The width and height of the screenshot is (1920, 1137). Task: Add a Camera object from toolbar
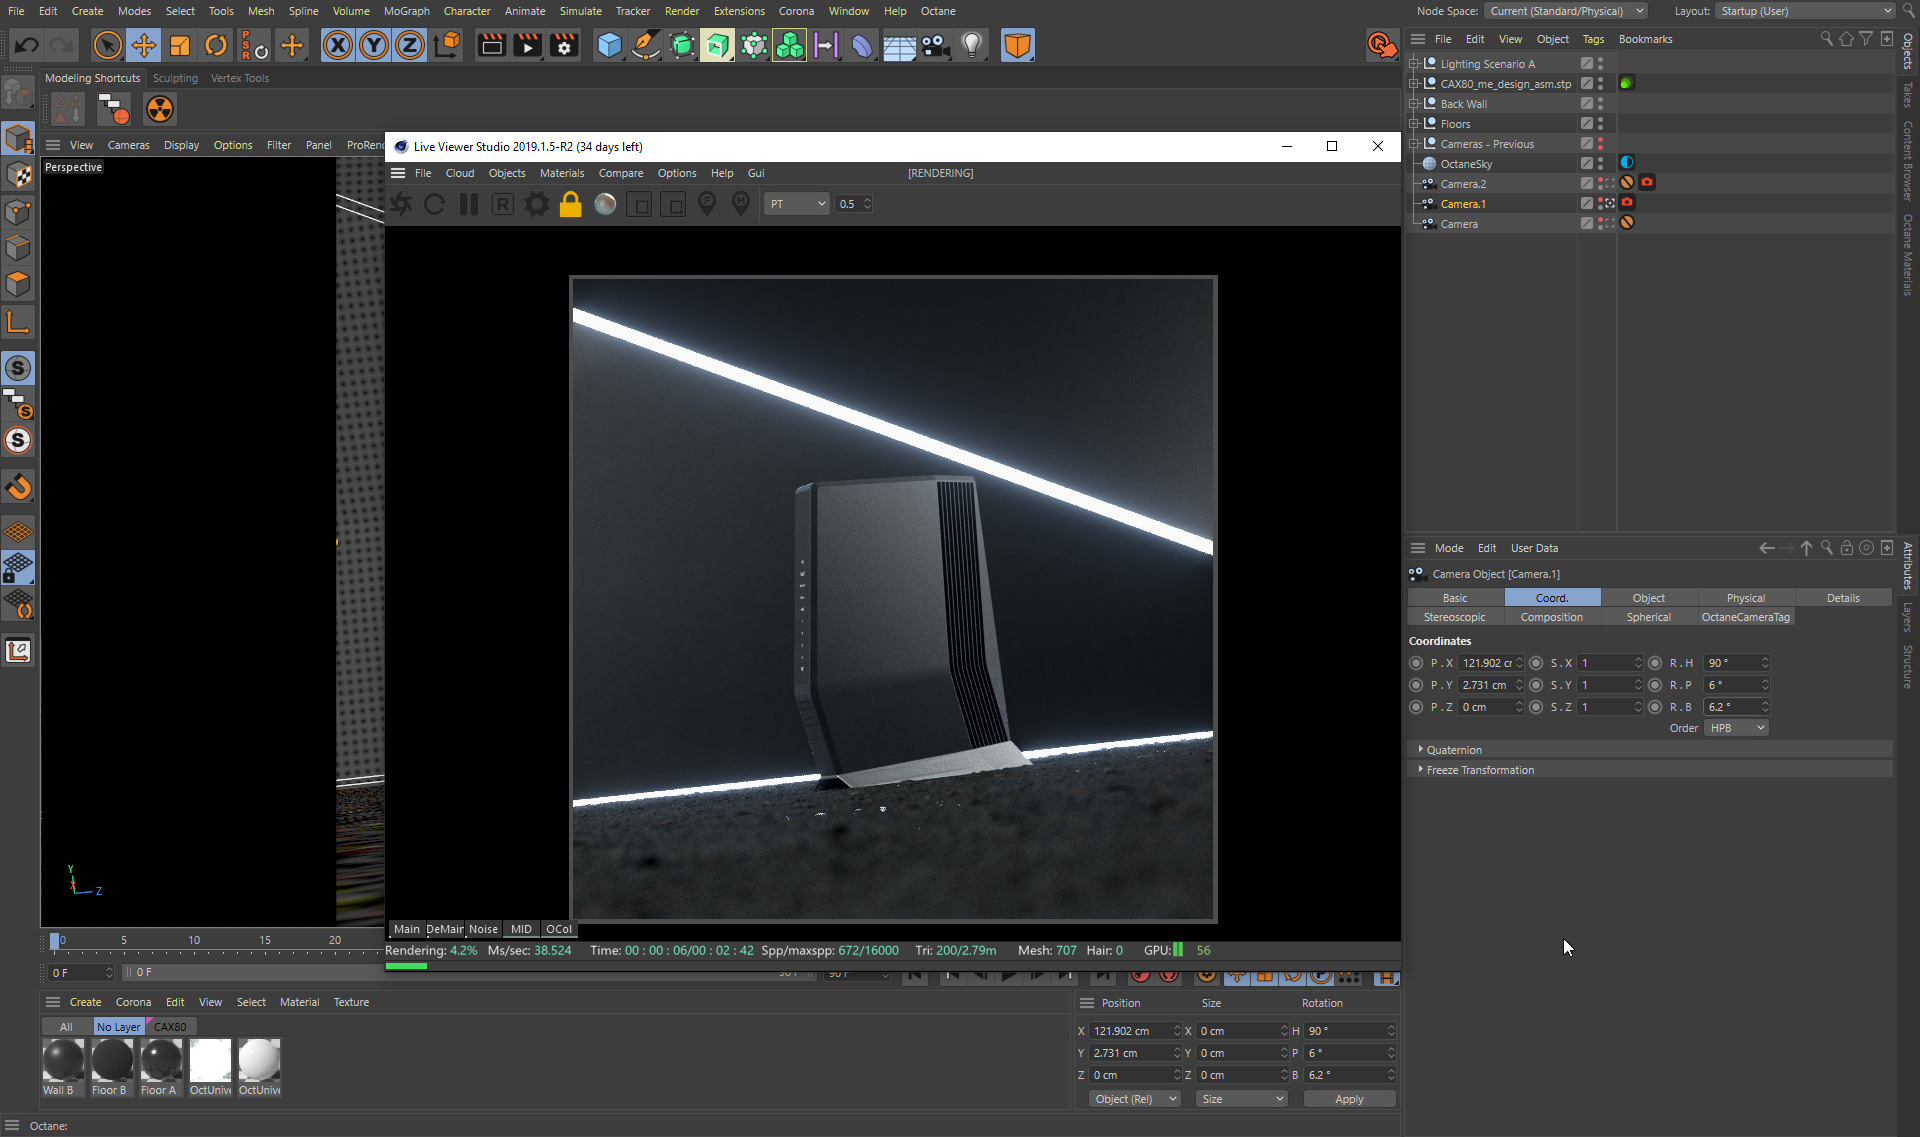pyautogui.click(x=935, y=45)
